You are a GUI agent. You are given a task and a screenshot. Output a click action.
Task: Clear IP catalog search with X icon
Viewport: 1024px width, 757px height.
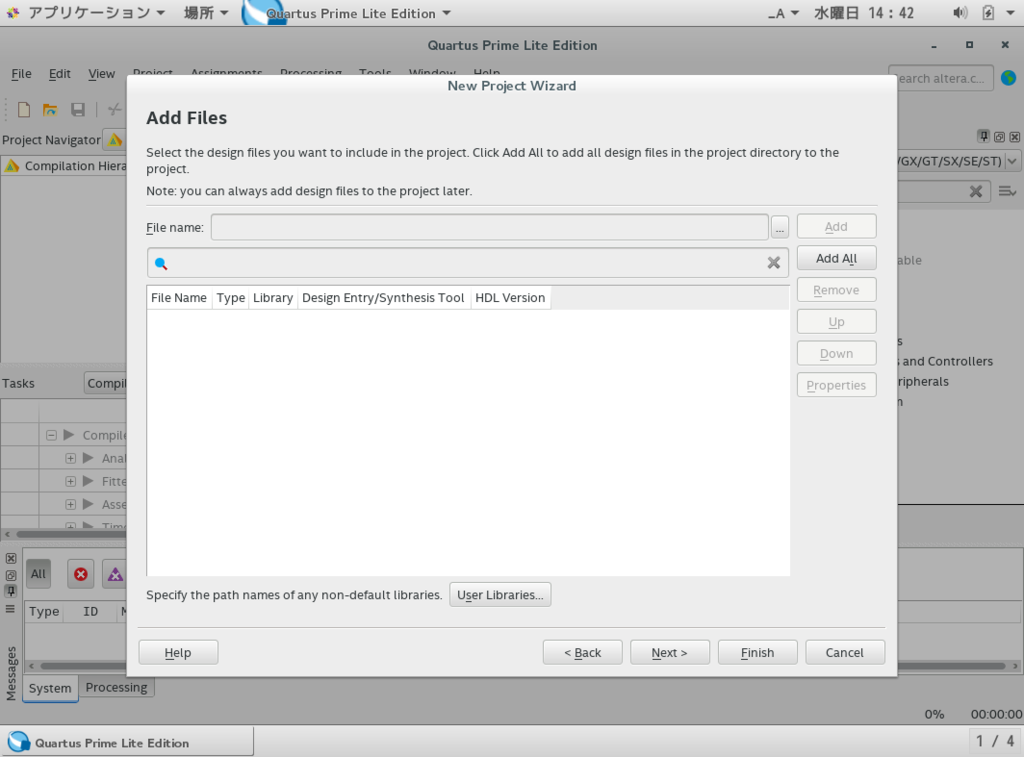click(x=976, y=191)
